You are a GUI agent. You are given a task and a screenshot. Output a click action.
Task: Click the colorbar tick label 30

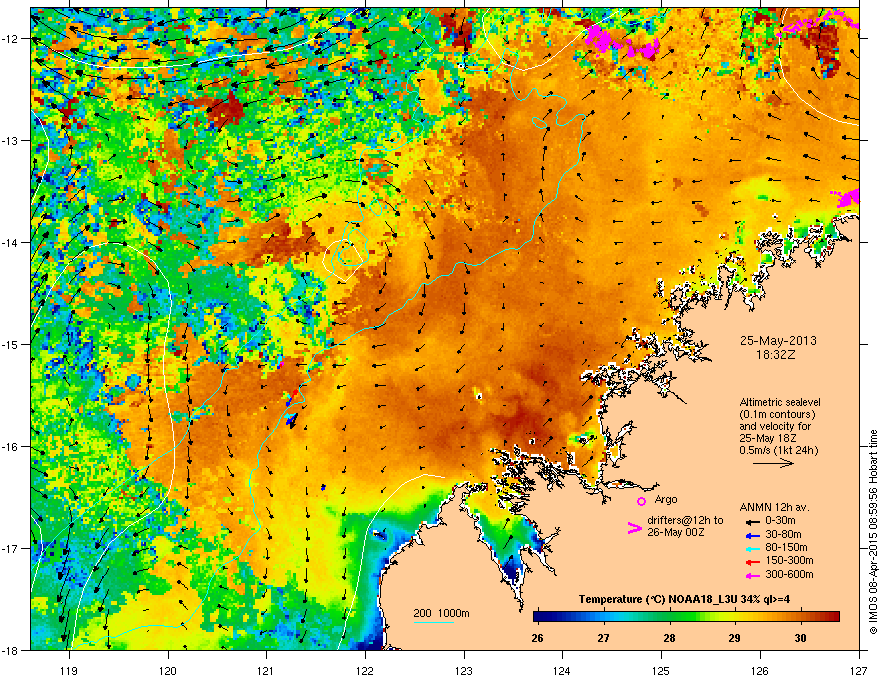(800, 638)
